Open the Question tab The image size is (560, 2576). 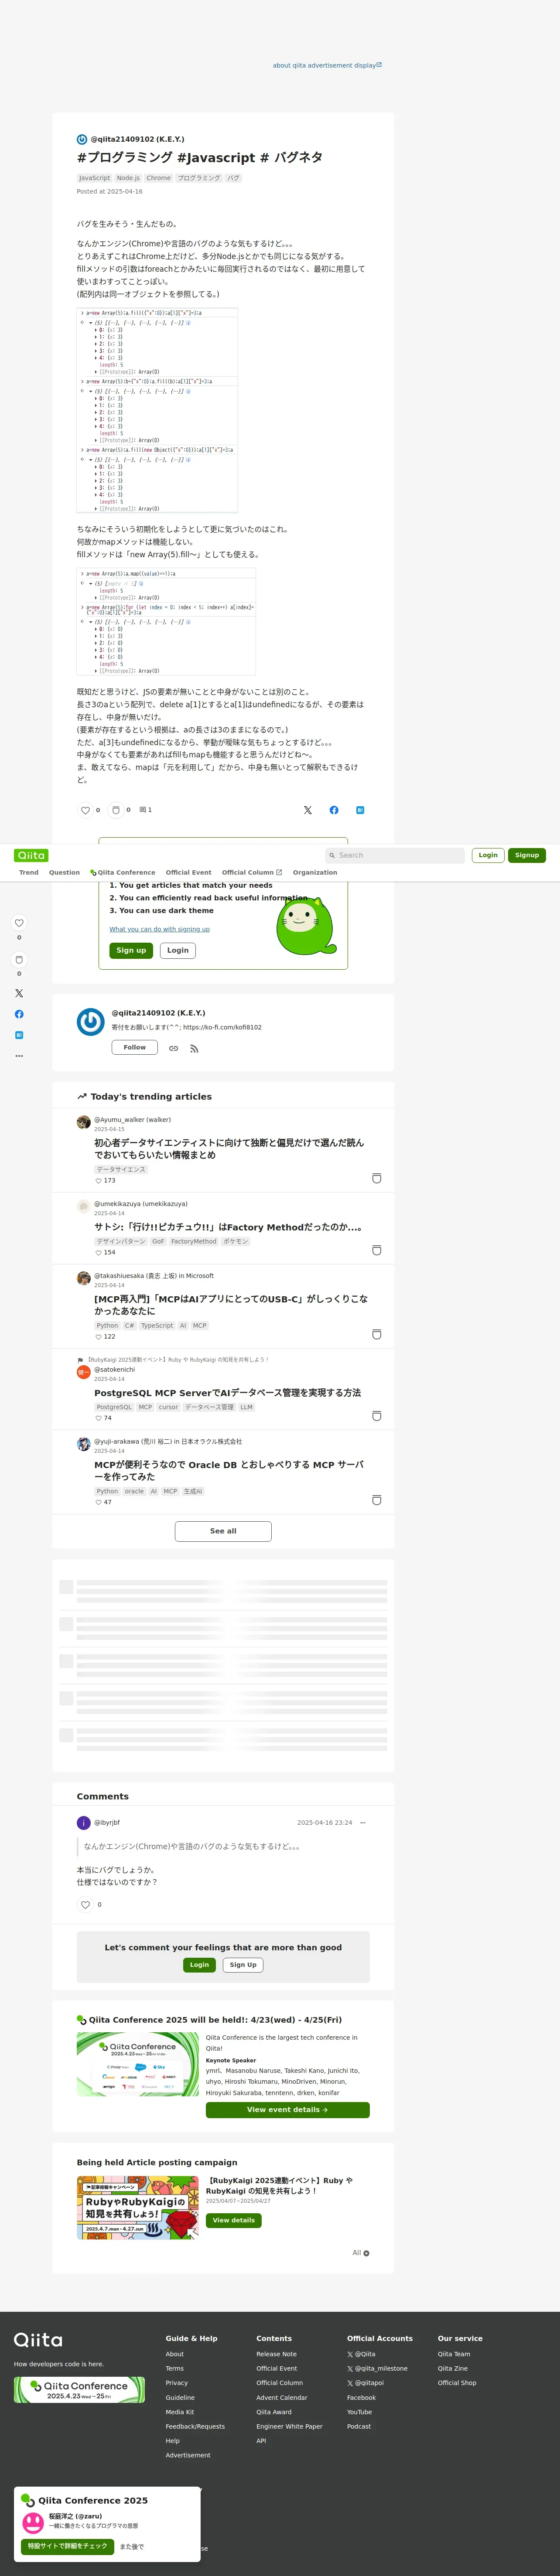click(65, 872)
